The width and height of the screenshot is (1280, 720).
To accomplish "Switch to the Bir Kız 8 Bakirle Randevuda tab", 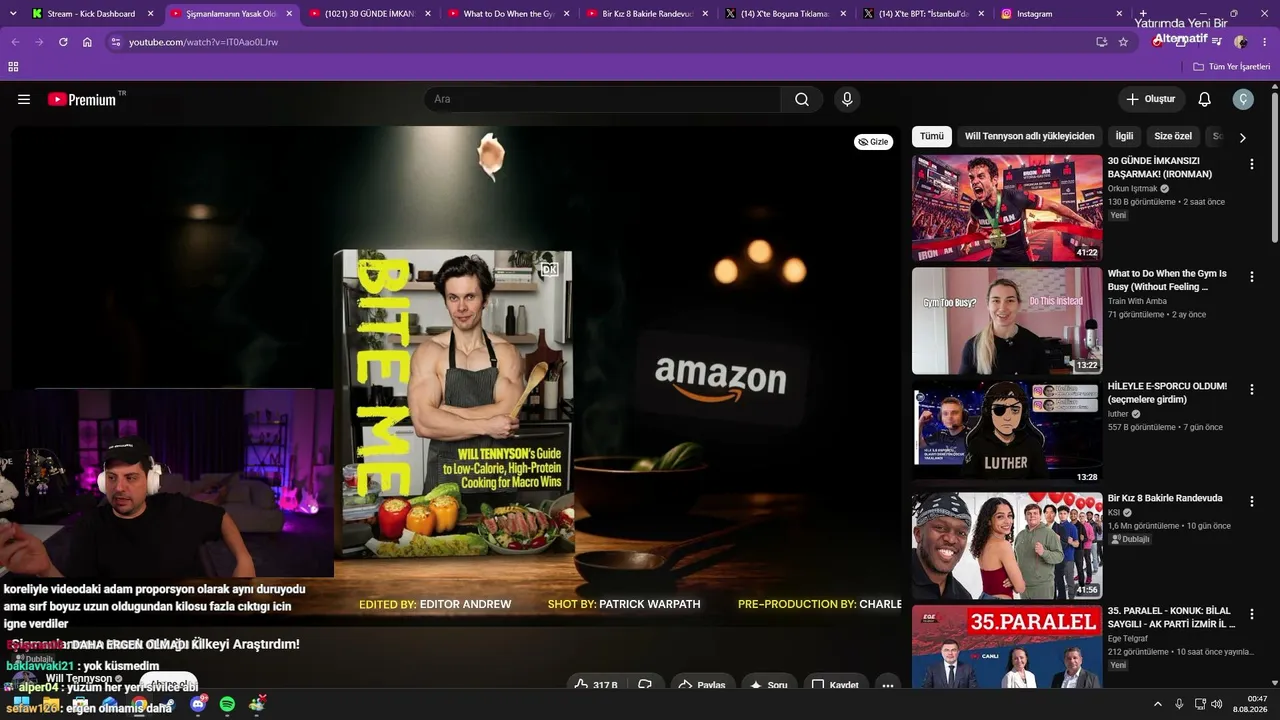I will coord(646,14).
